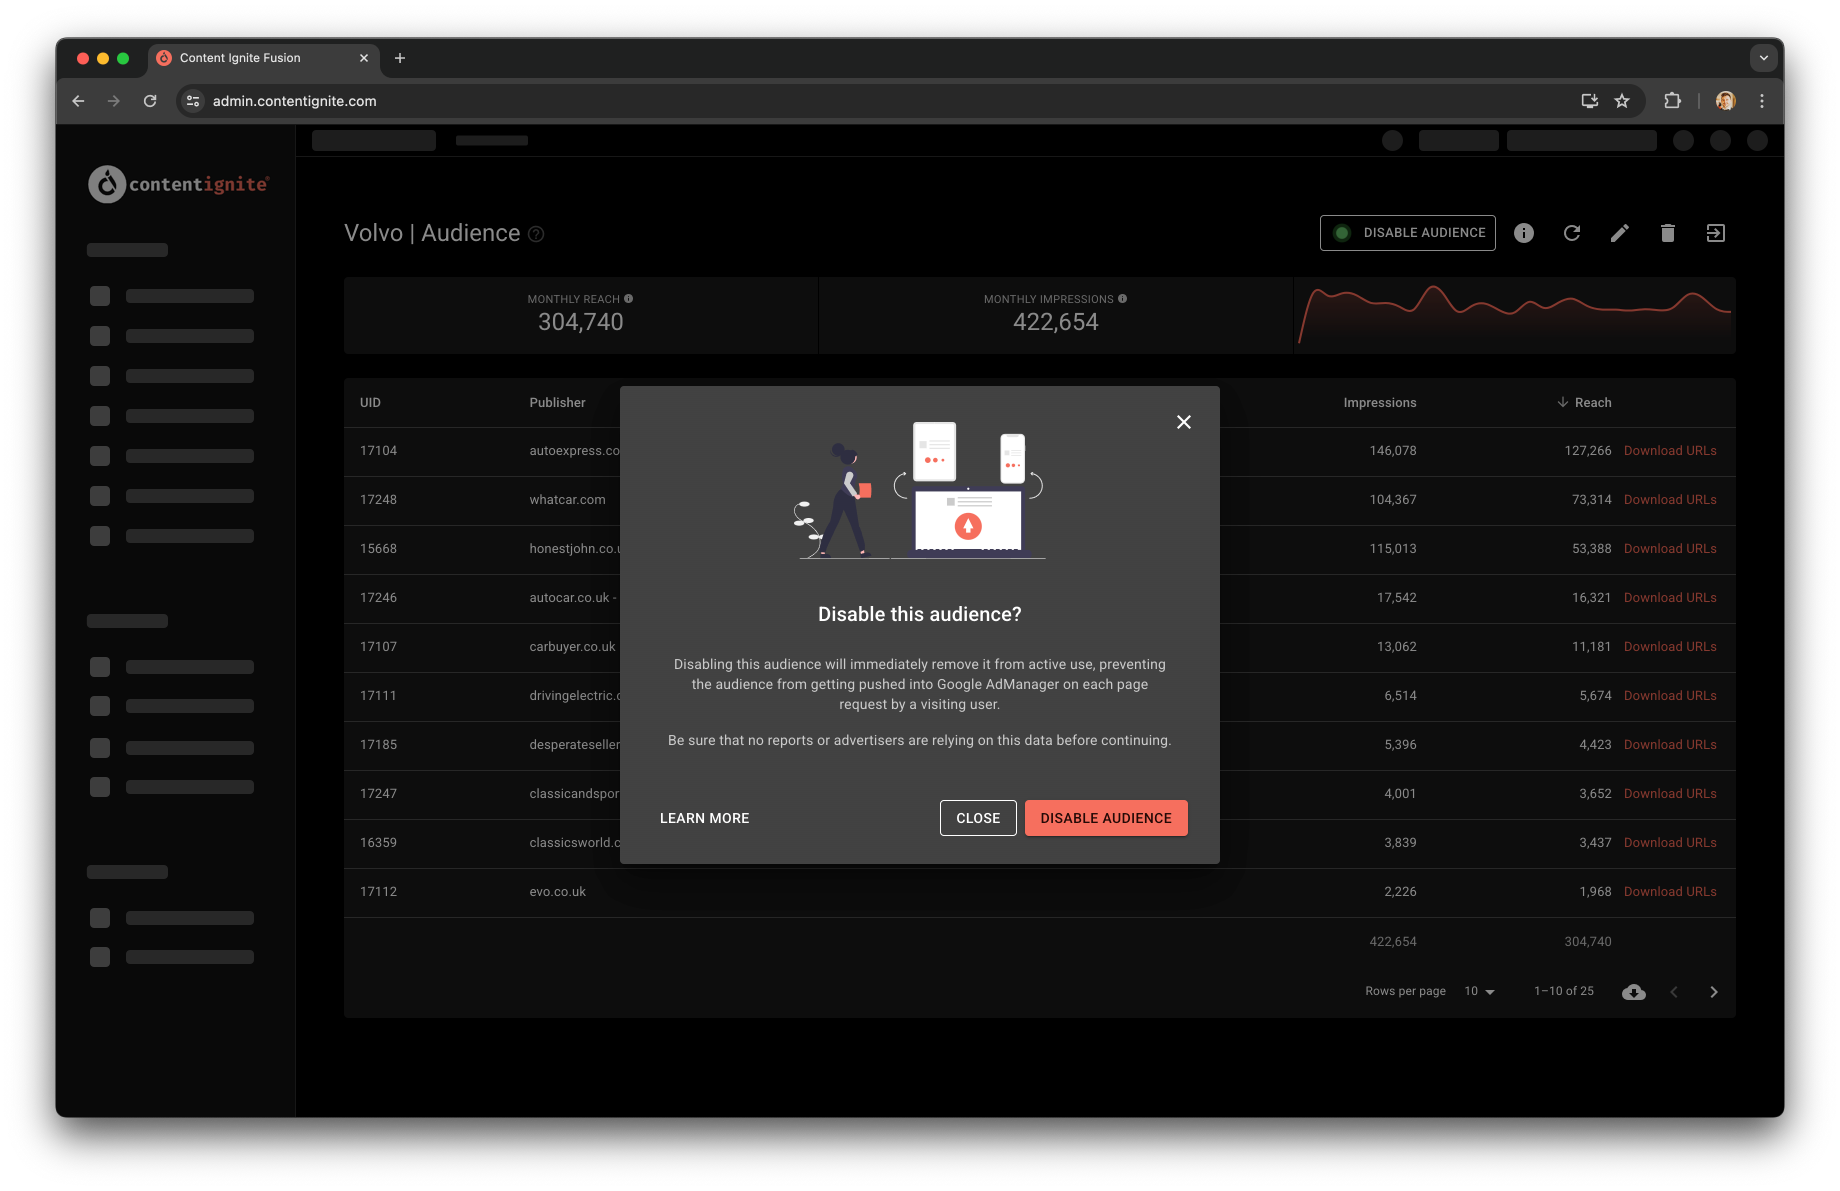The width and height of the screenshot is (1840, 1191).
Task: Delete audience with the trash icon
Action: click(x=1668, y=233)
